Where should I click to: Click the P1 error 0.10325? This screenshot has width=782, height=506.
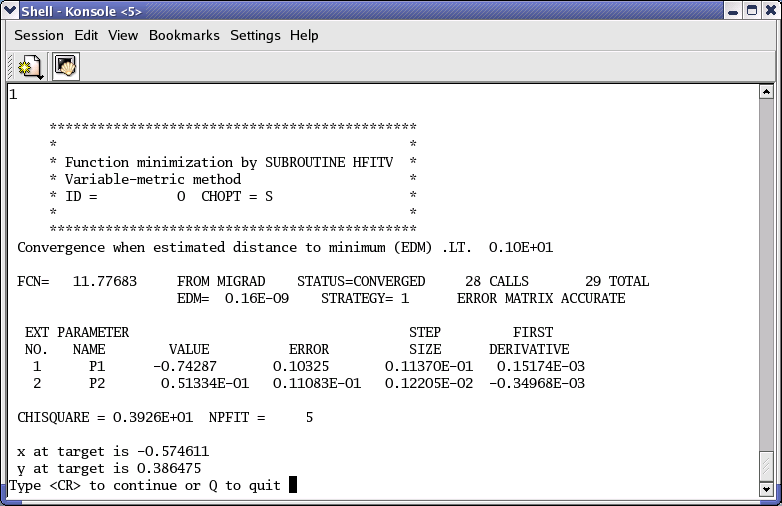pyautogui.click(x=301, y=366)
